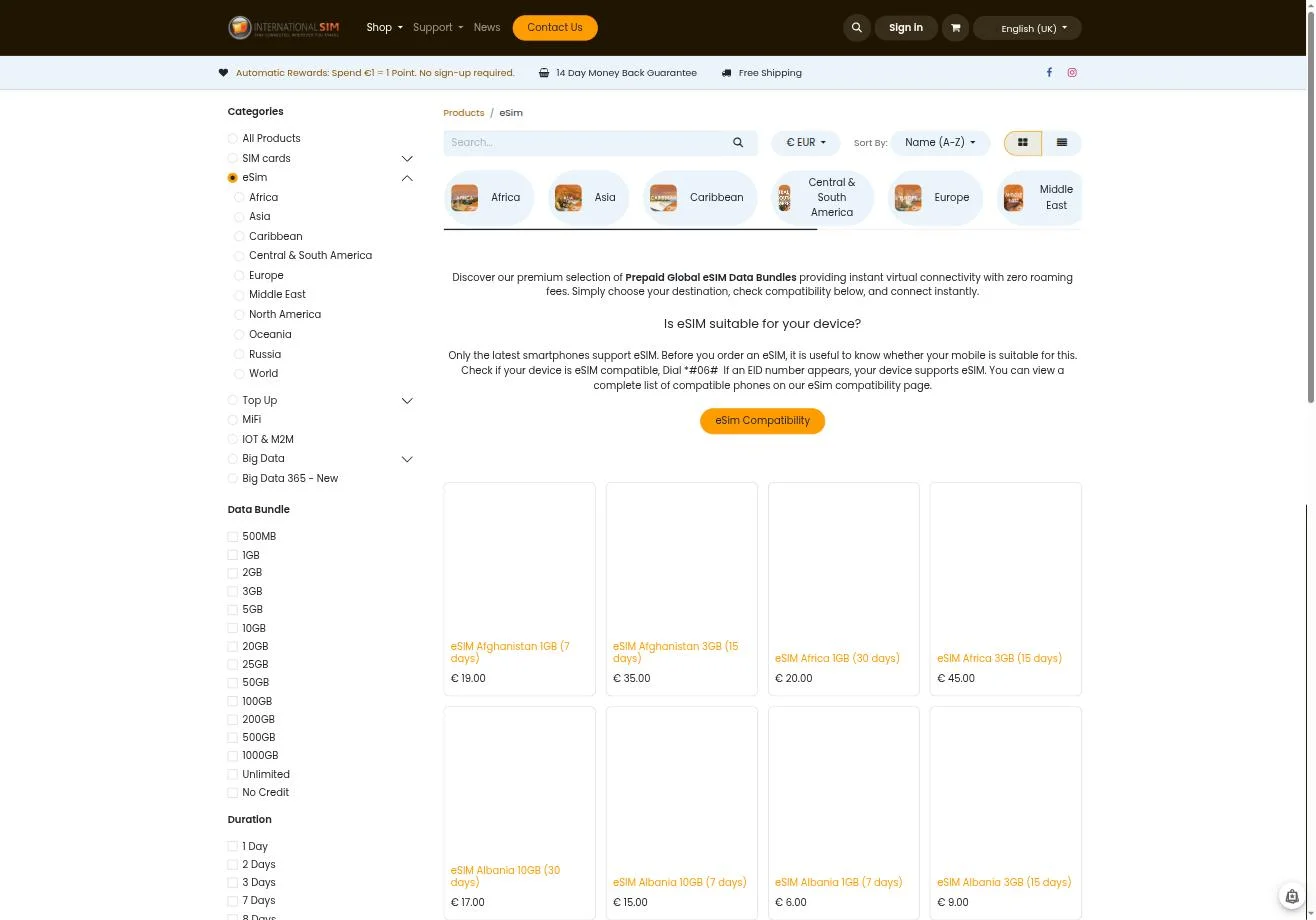Expand the Top Up category

(407, 401)
